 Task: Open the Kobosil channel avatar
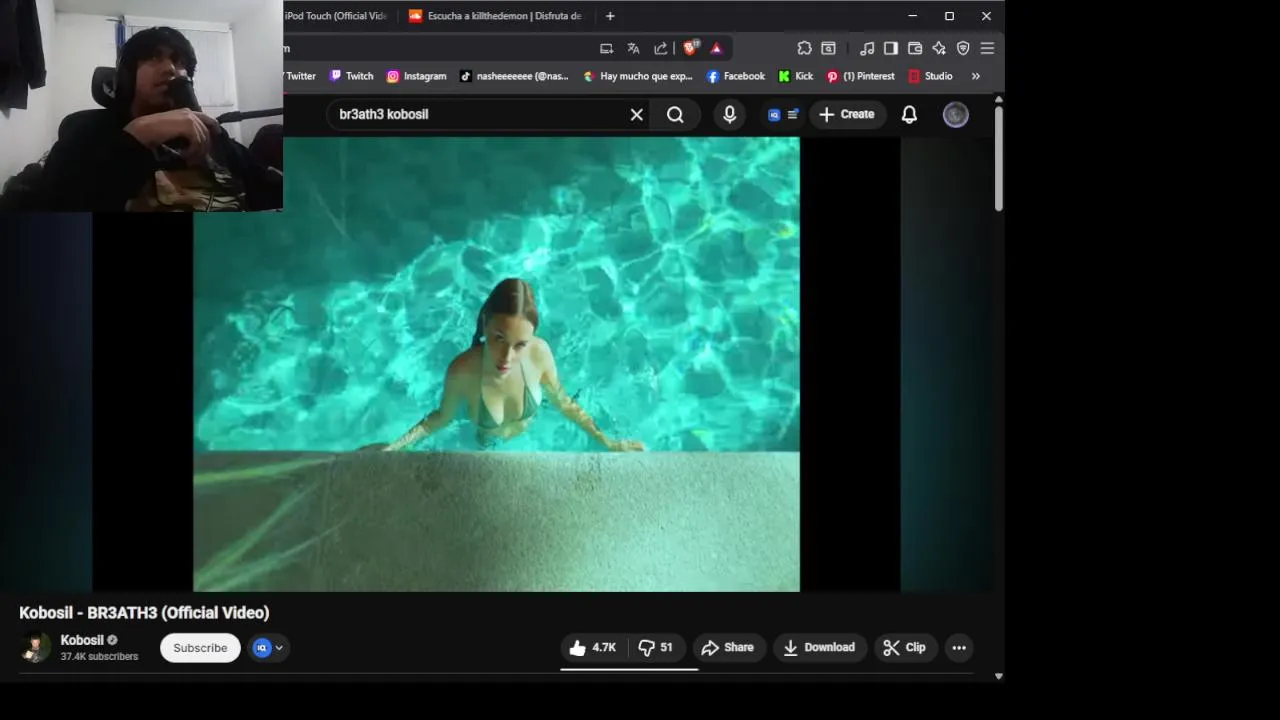tap(35, 648)
